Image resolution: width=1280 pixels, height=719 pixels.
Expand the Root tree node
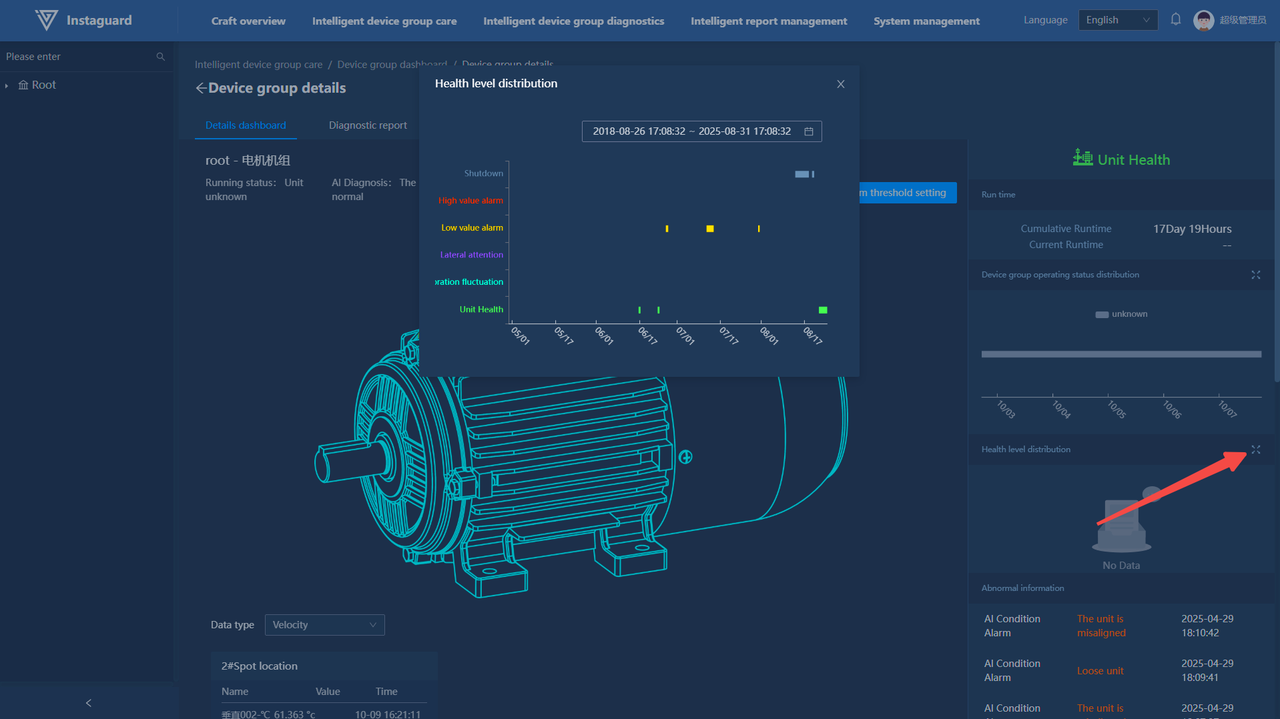point(7,86)
